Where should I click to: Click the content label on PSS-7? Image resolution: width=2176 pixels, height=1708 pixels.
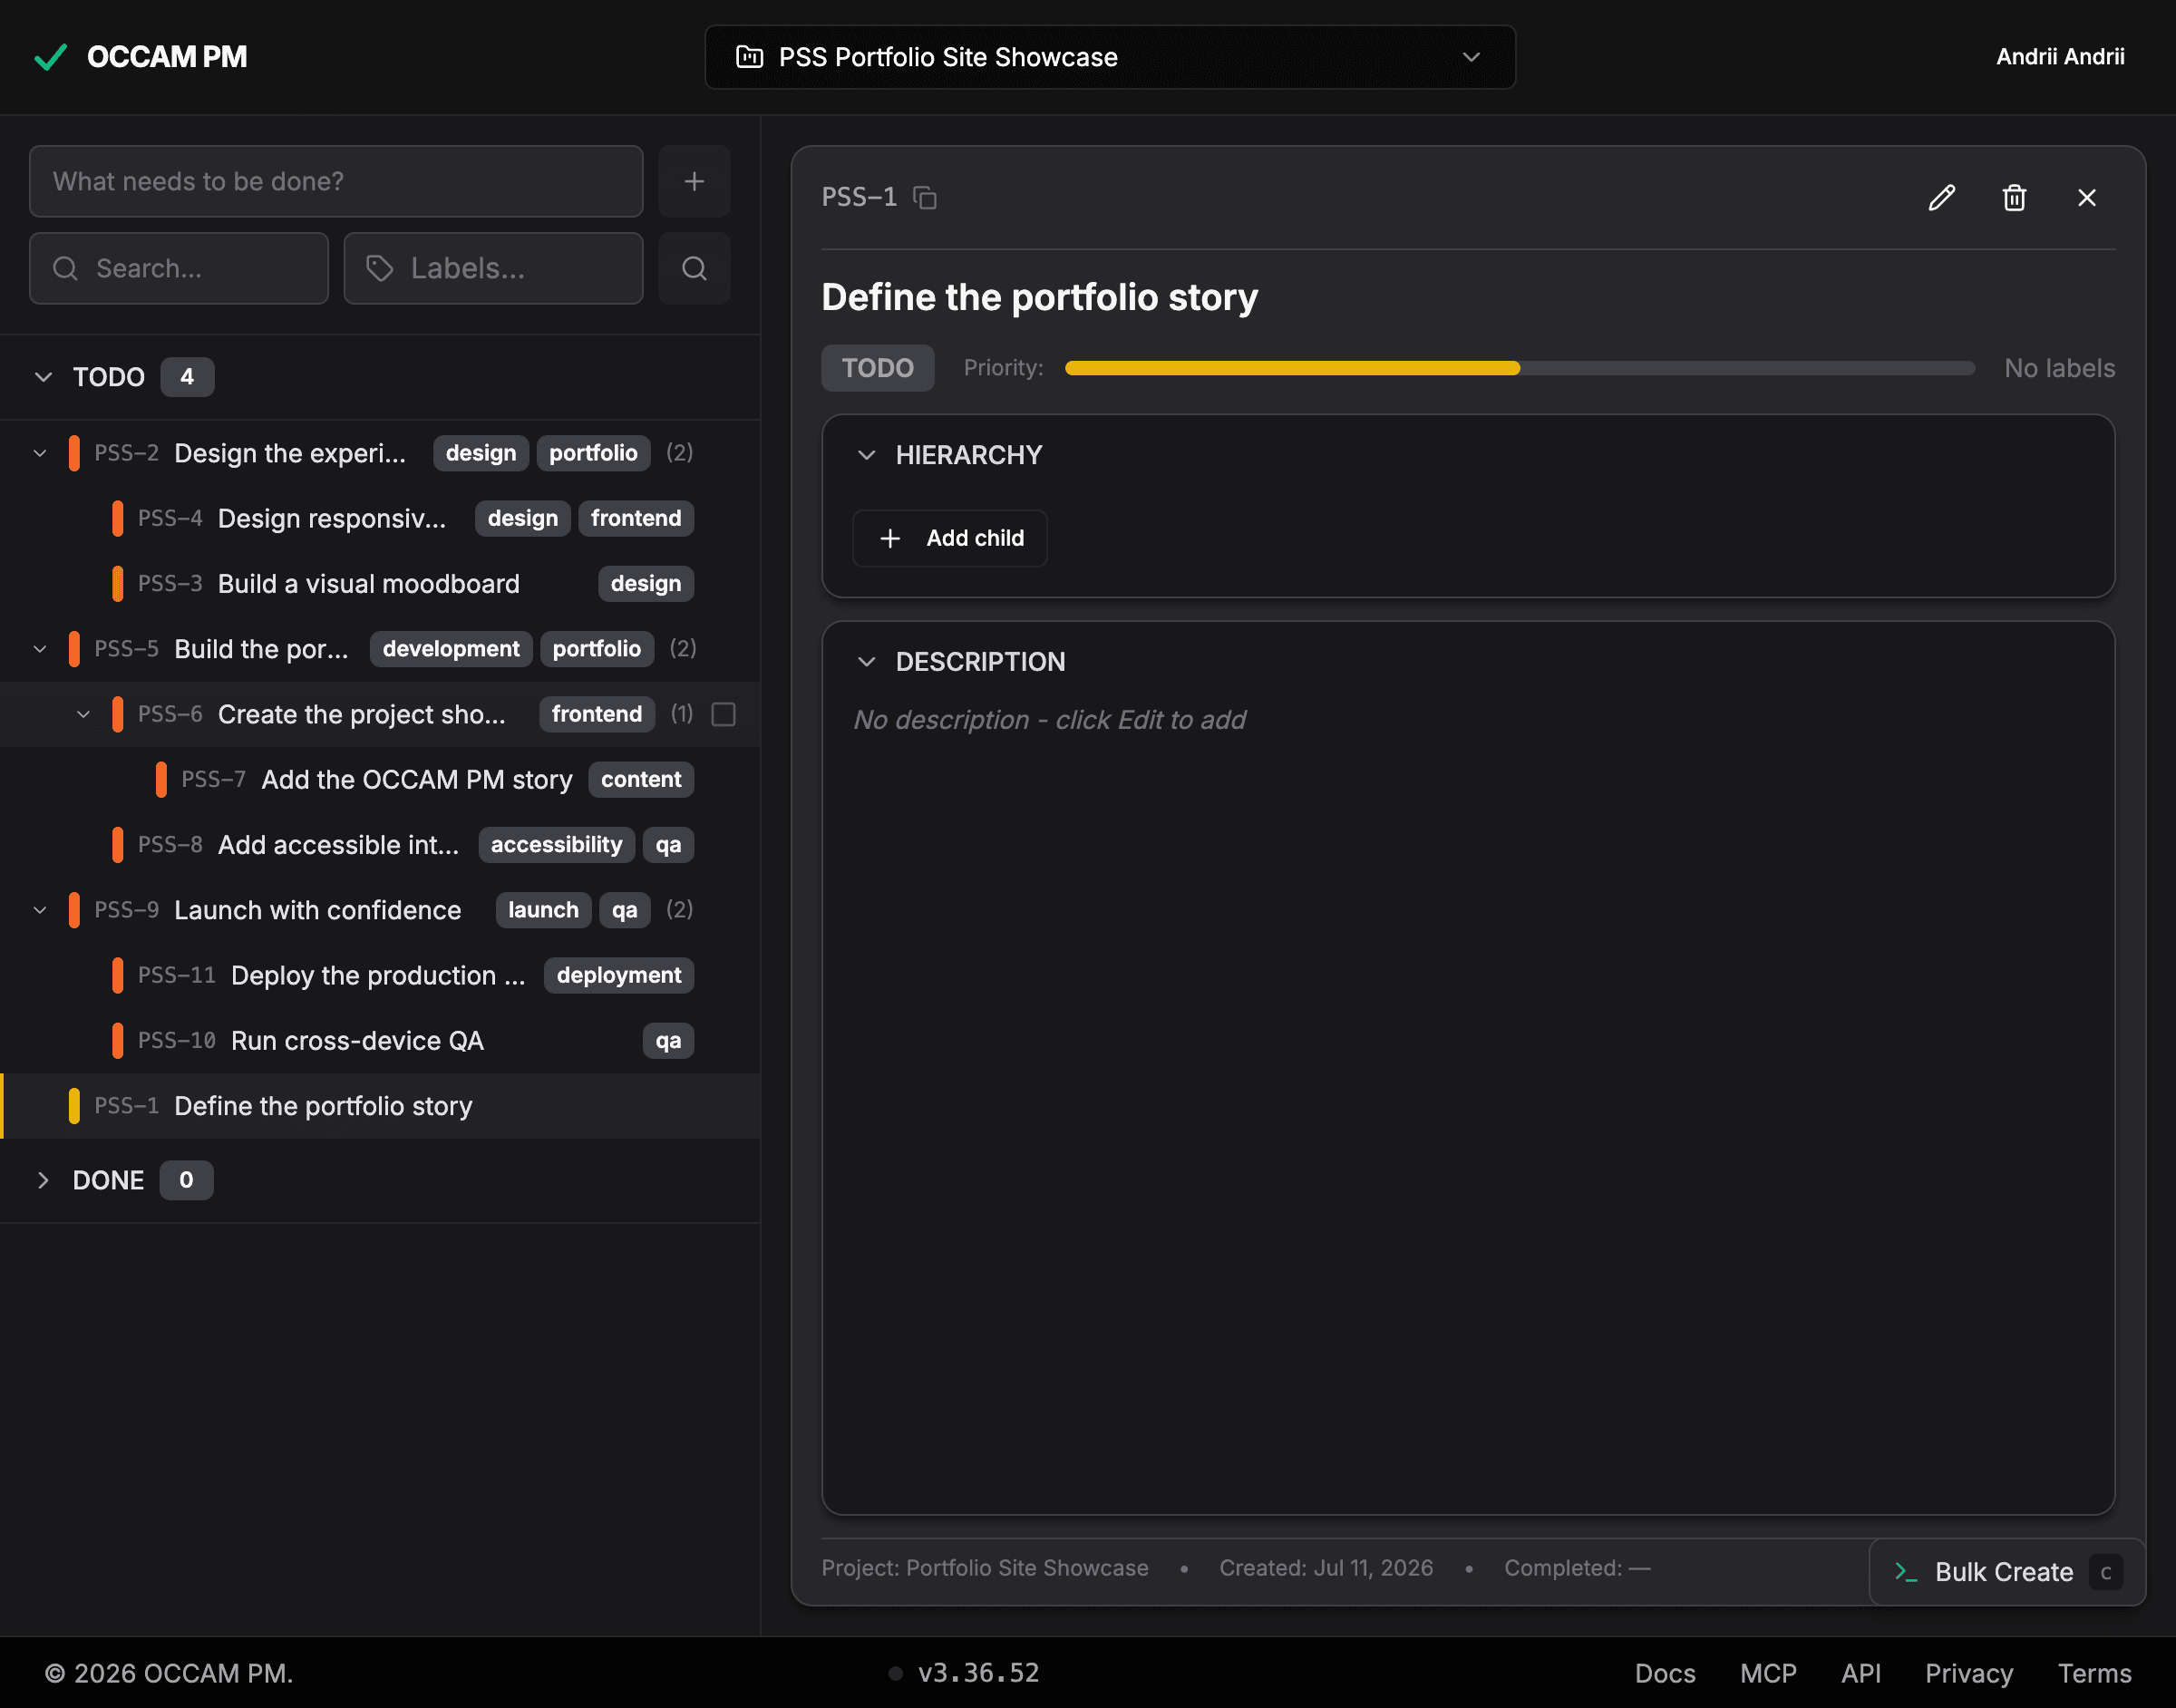coord(641,780)
